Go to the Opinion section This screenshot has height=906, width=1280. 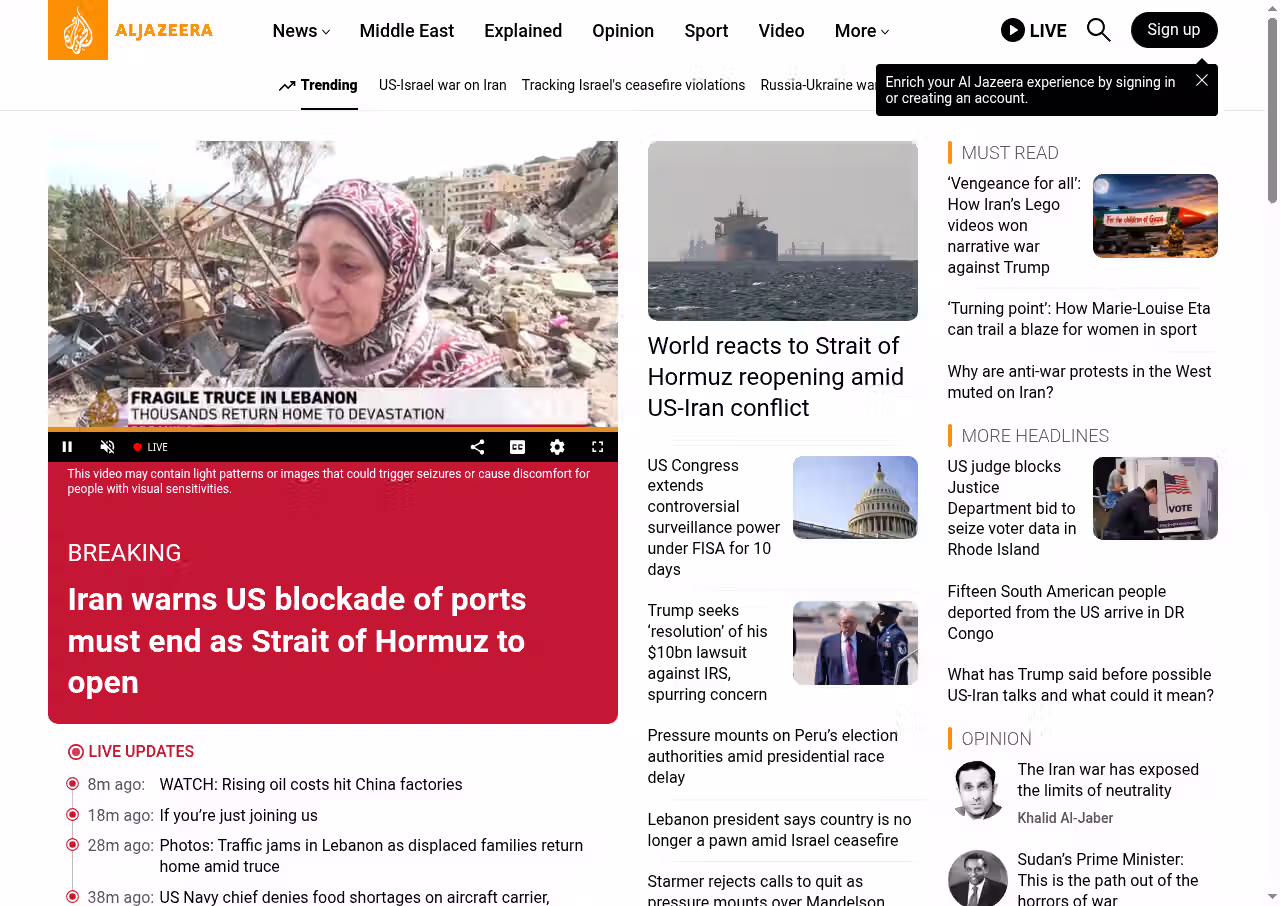click(622, 31)
